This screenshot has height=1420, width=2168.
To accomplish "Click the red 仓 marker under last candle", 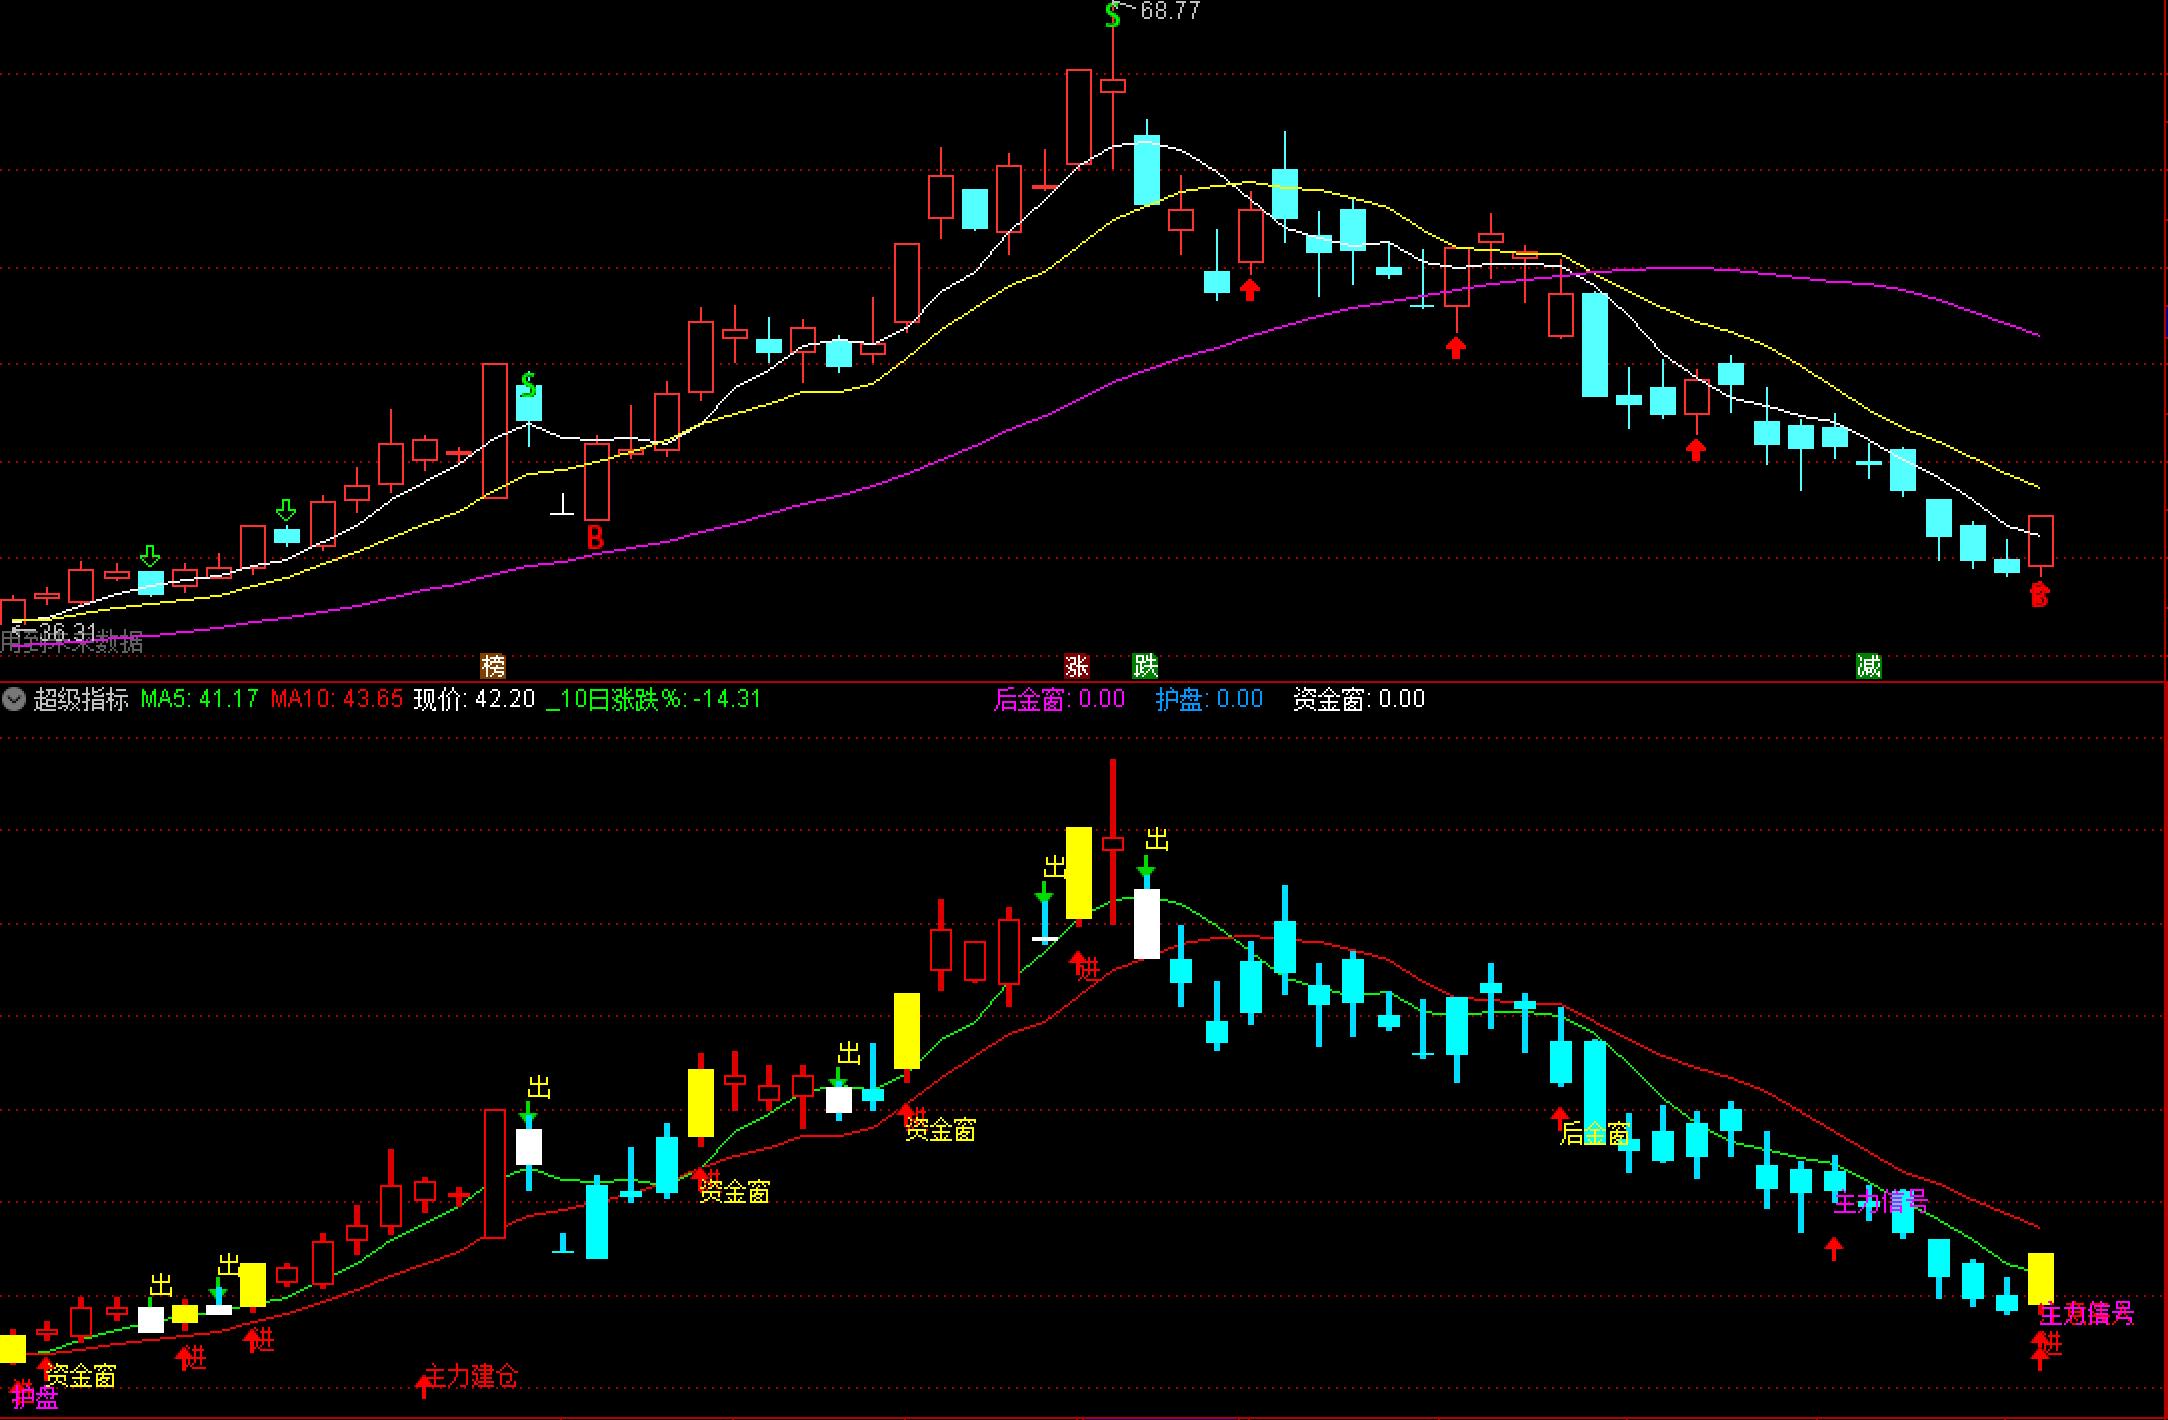I will [2039, 596].
